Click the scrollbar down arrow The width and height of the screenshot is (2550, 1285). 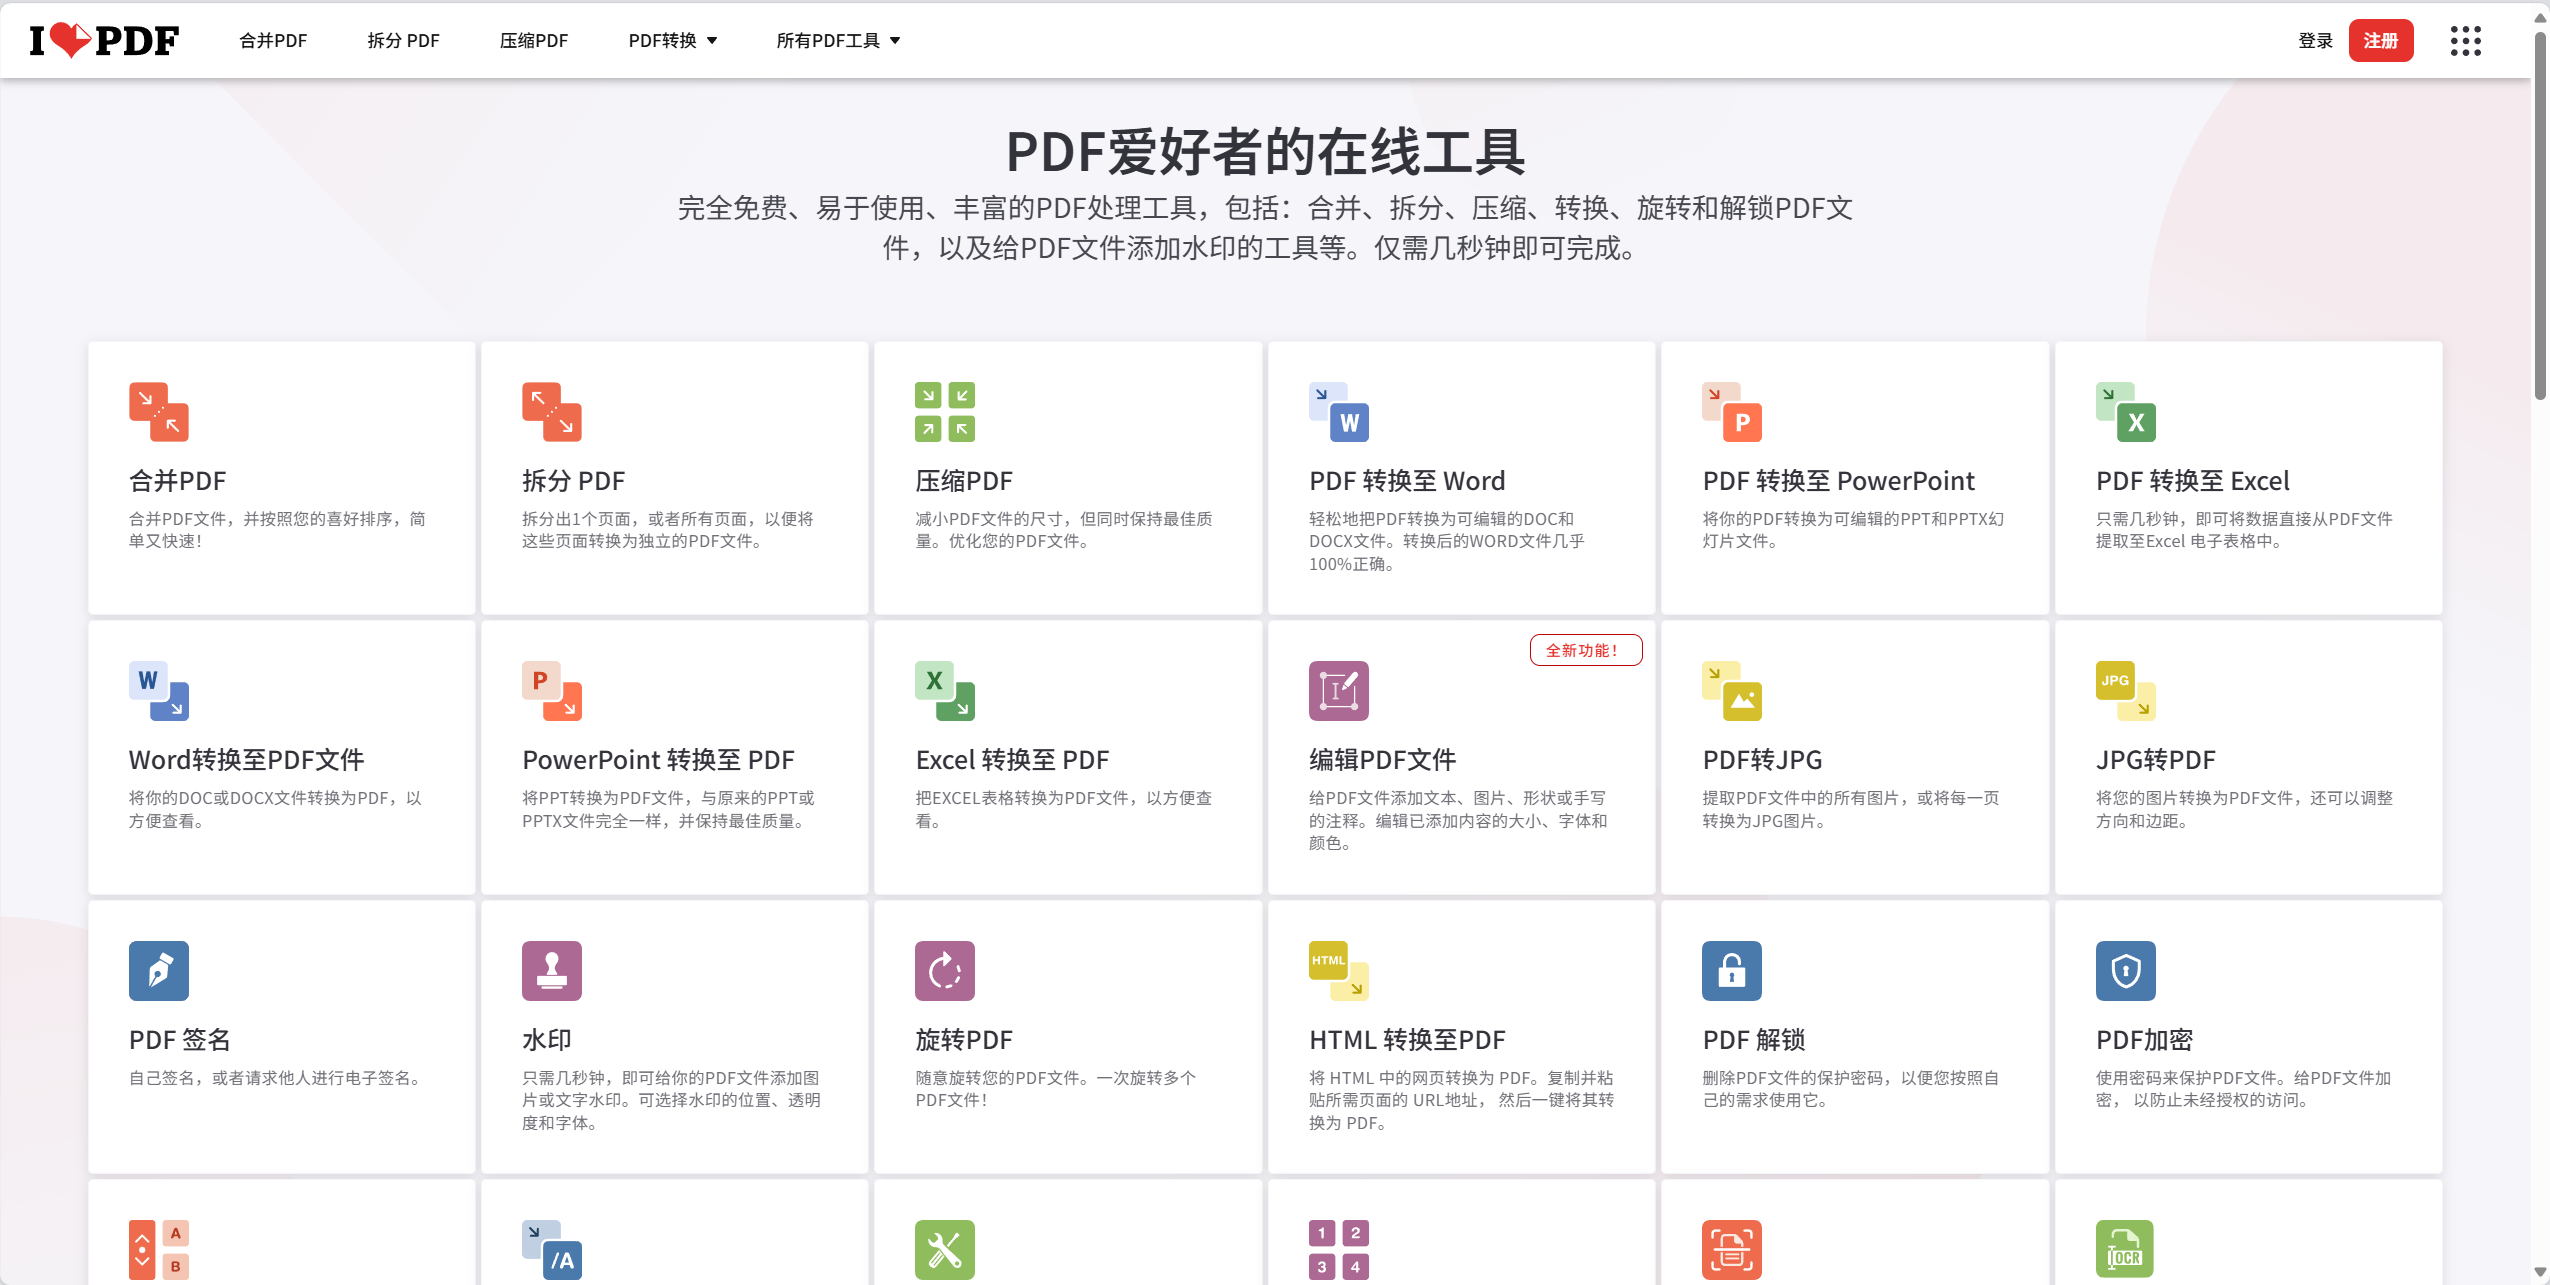[2539, 1273]
